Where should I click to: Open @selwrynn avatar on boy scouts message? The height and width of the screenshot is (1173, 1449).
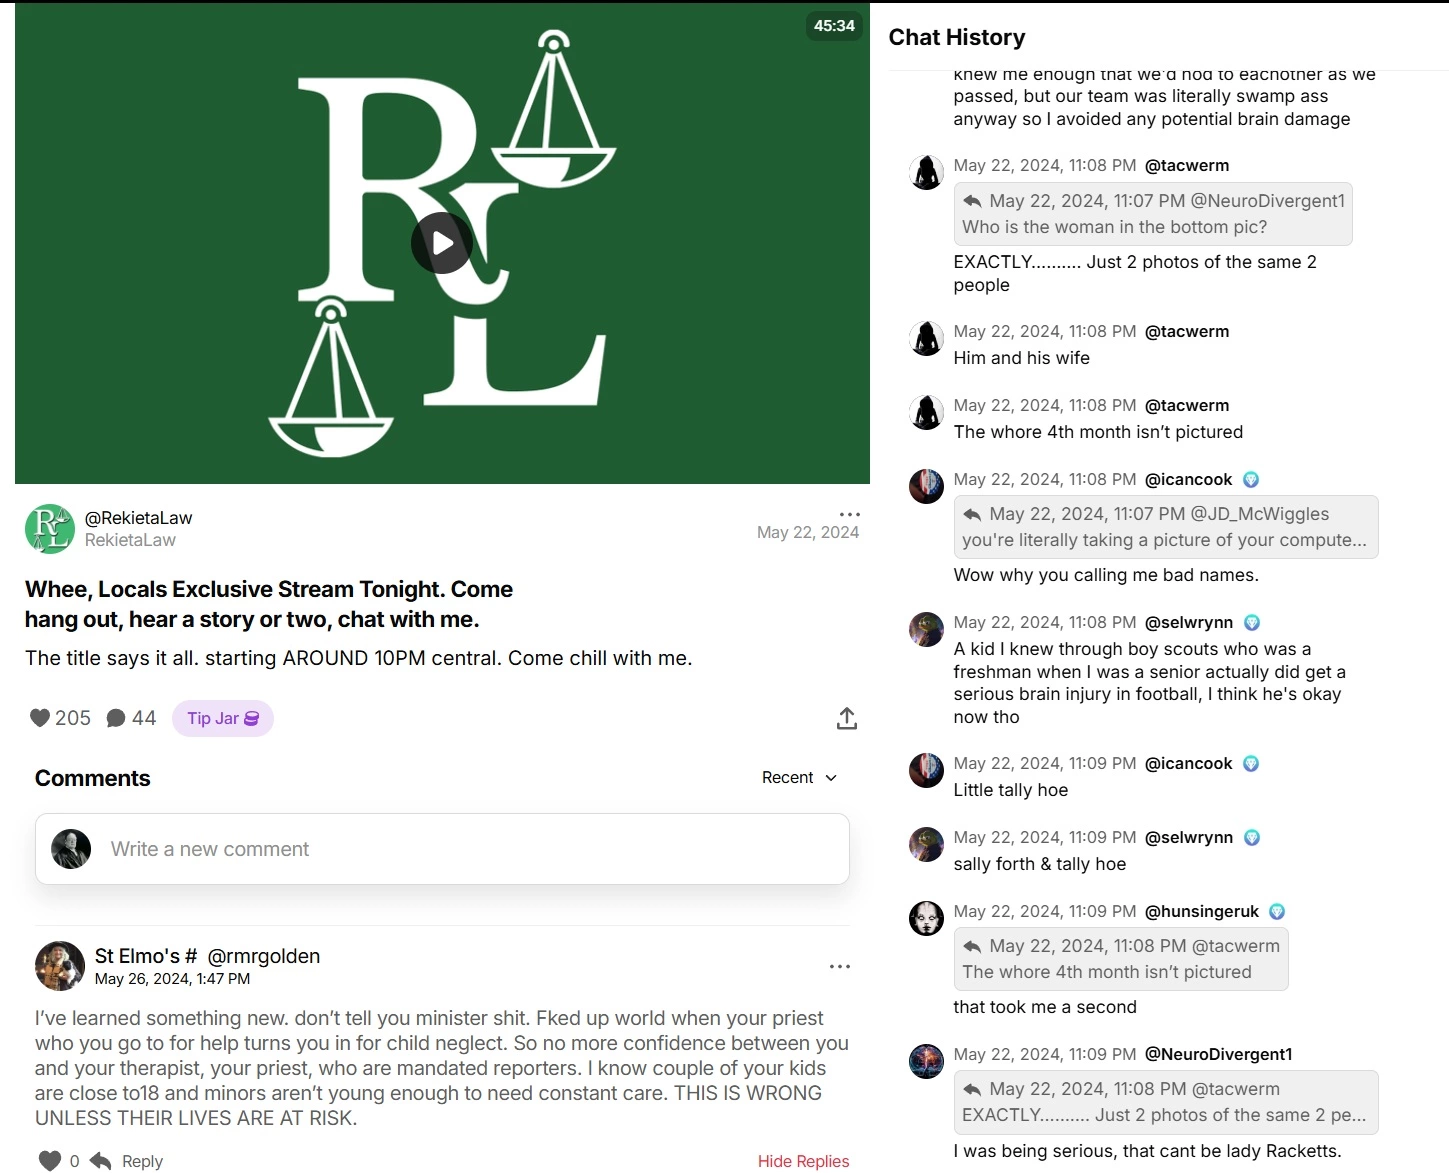(x=926, y=629)
